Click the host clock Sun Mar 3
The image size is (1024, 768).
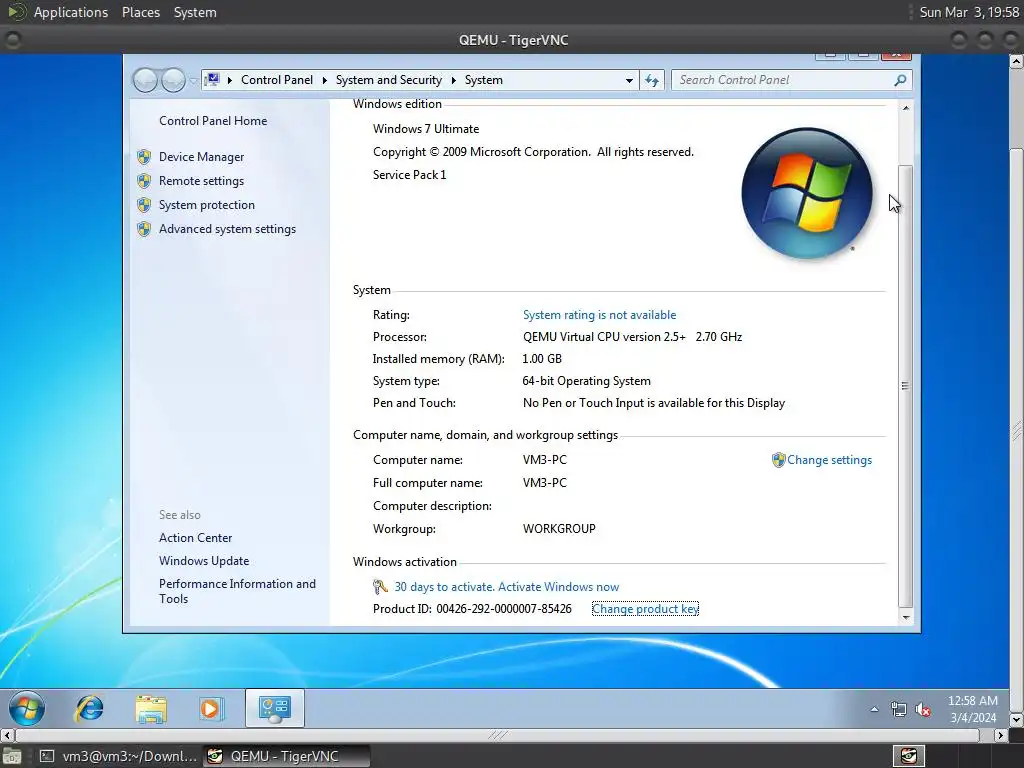(969, 12)
